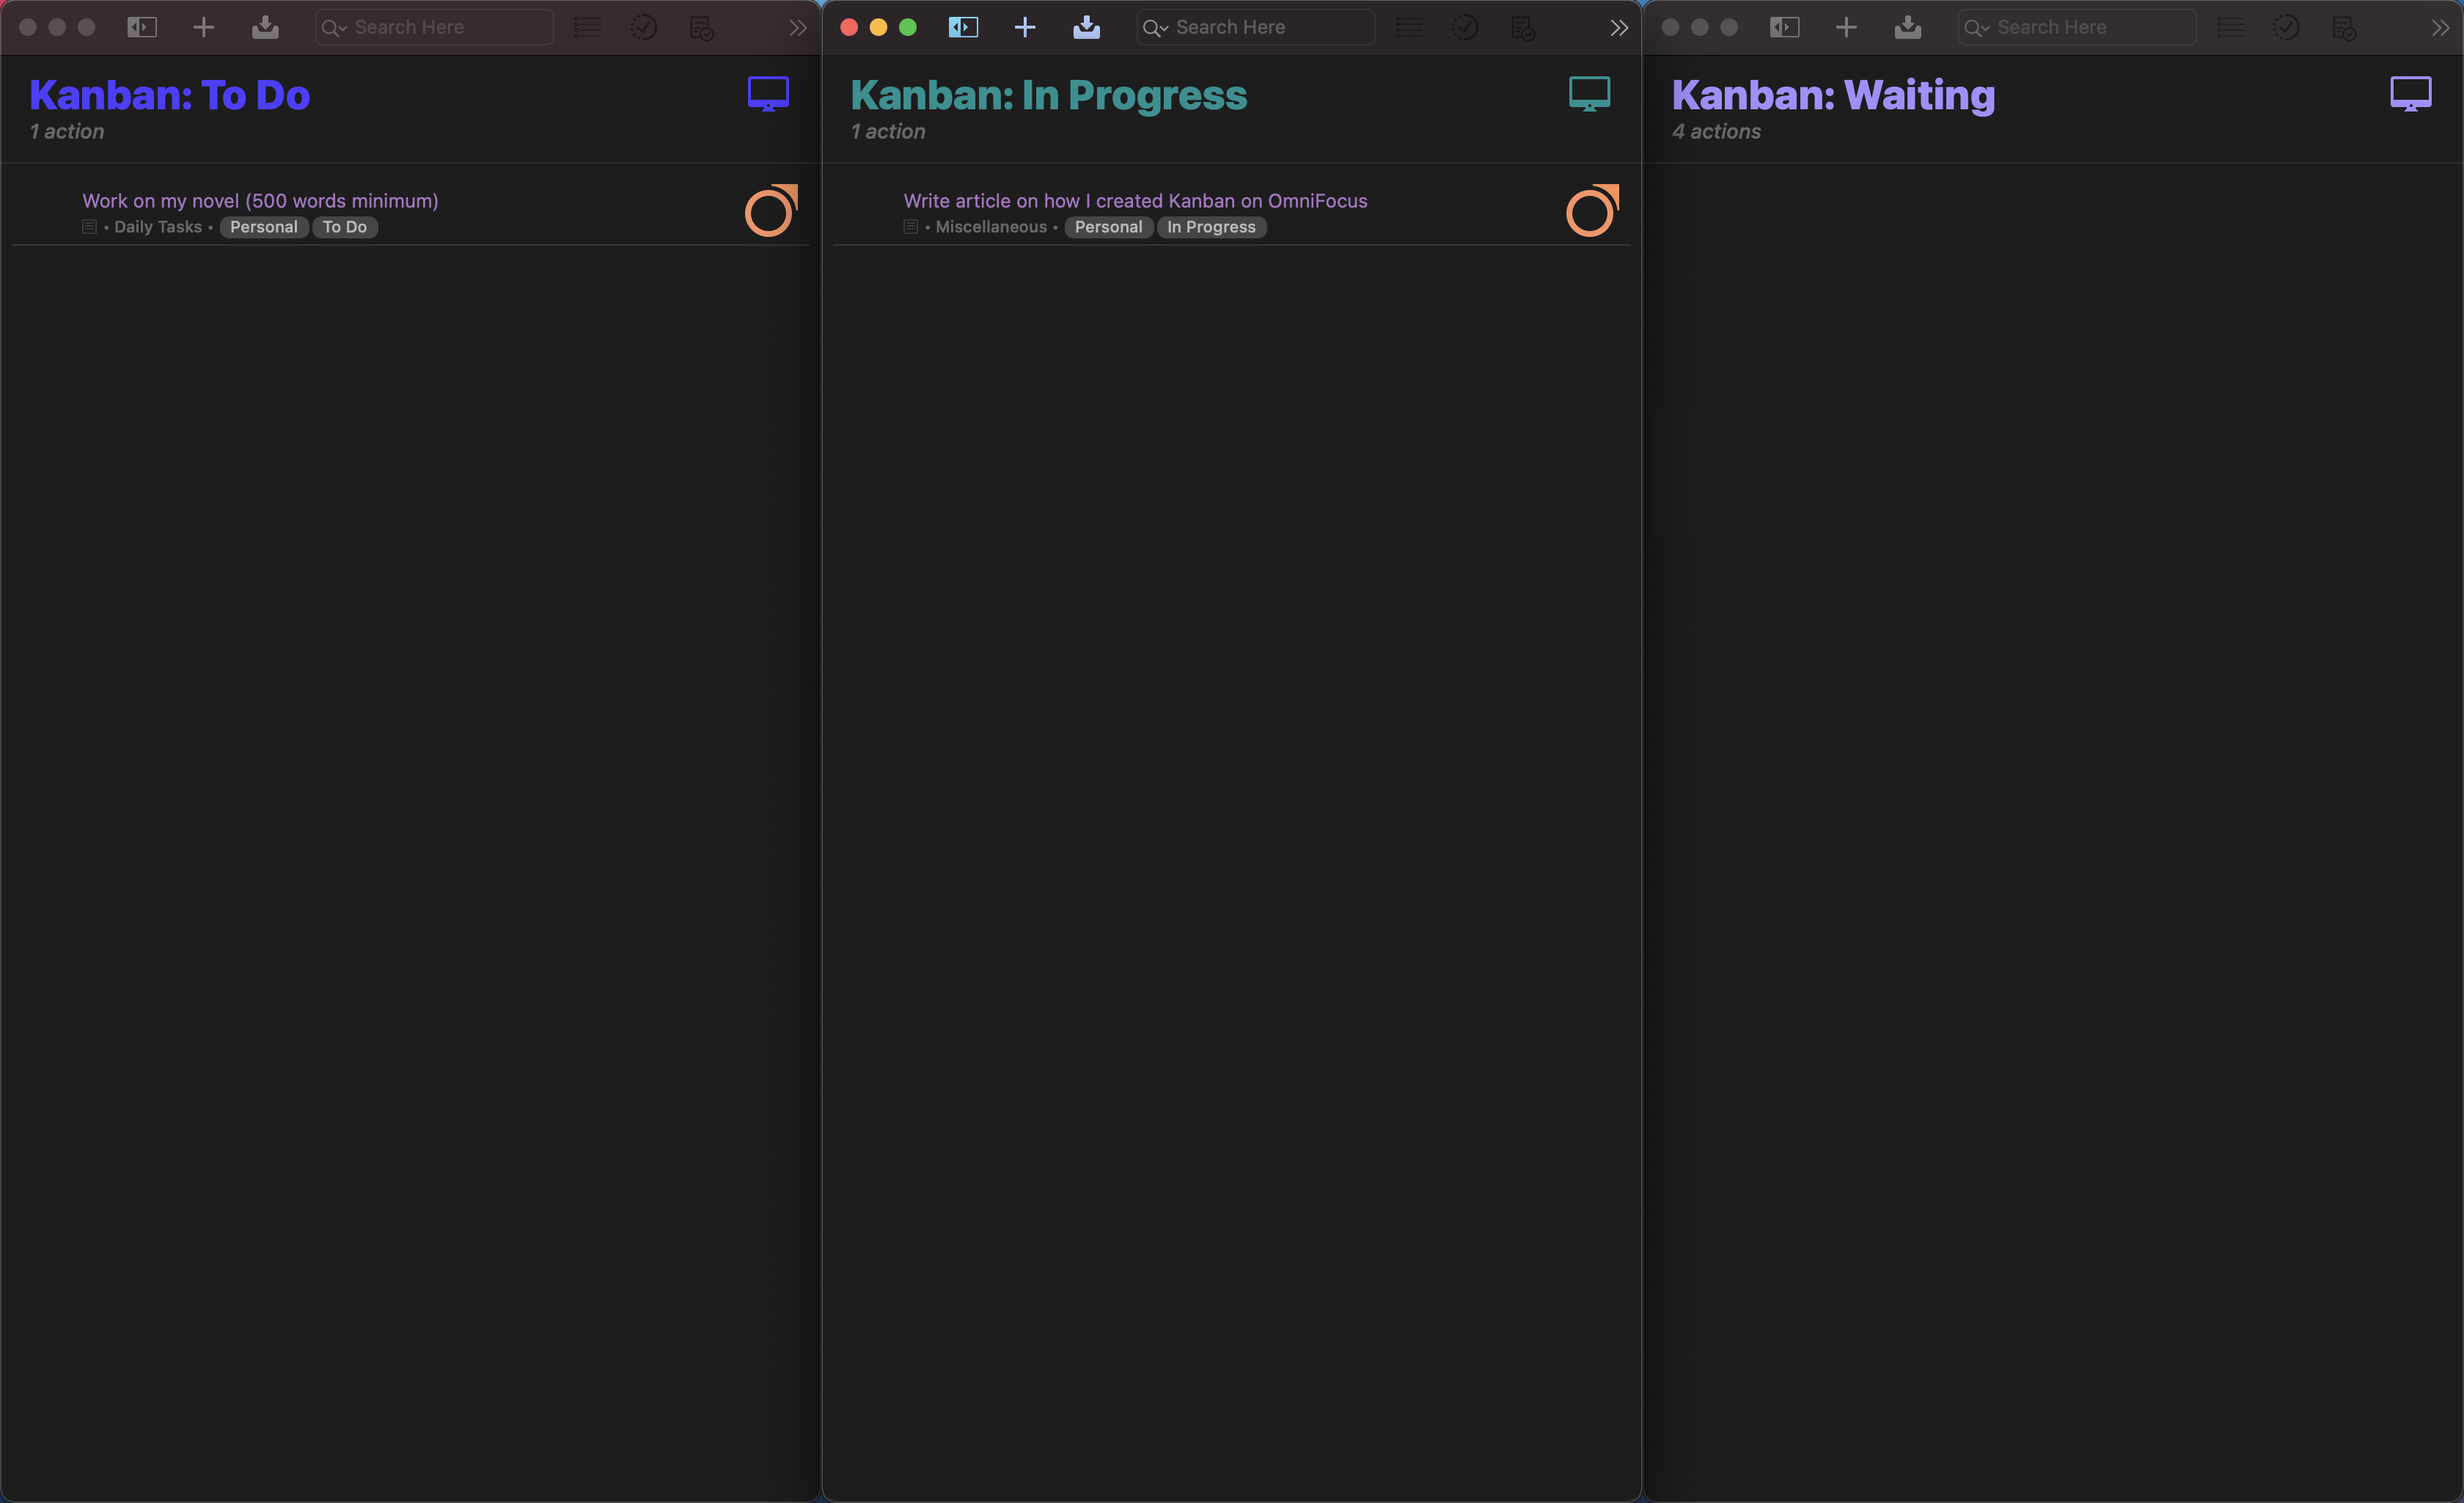The image size is (2464, 1503).
Task: Close the In Progress window with red button
Action: pyautogui.click(x=849, y=27)
